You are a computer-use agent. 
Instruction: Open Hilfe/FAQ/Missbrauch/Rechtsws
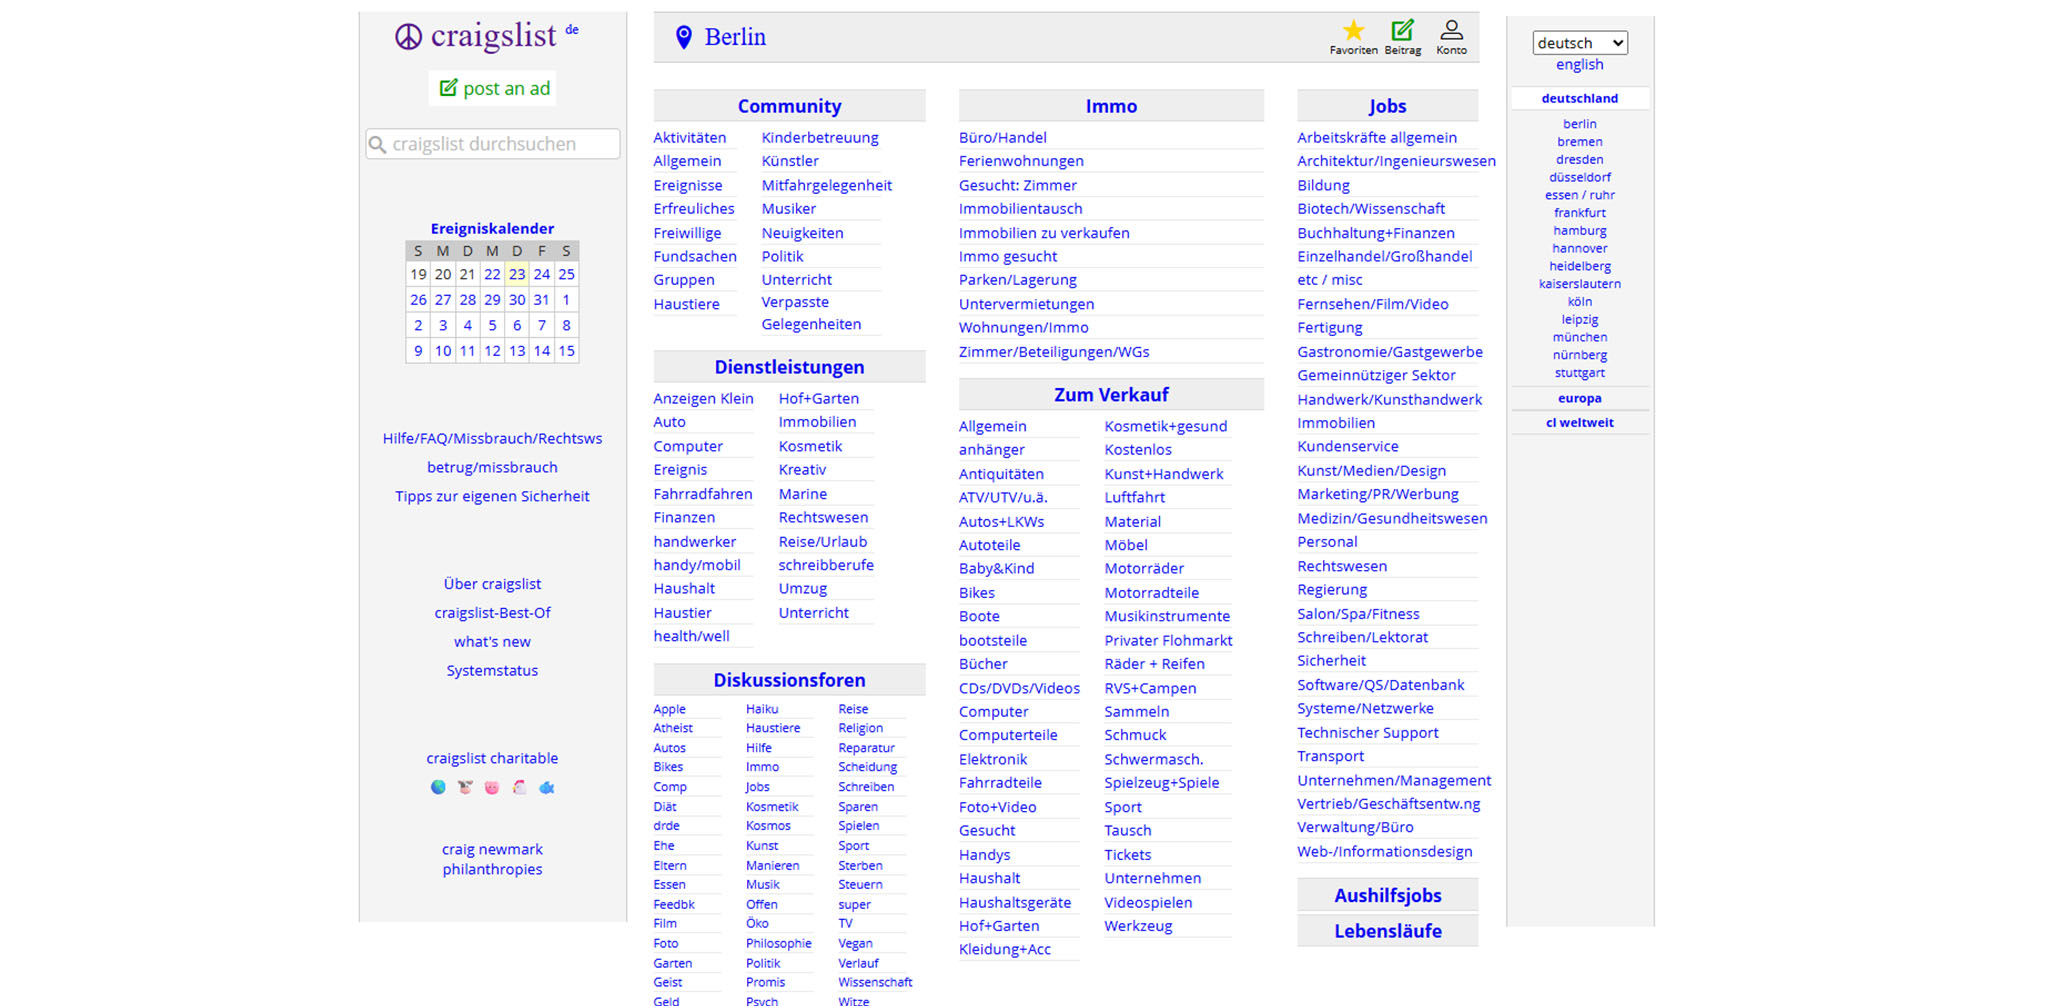pyautogui.click(x=491, y=438)
